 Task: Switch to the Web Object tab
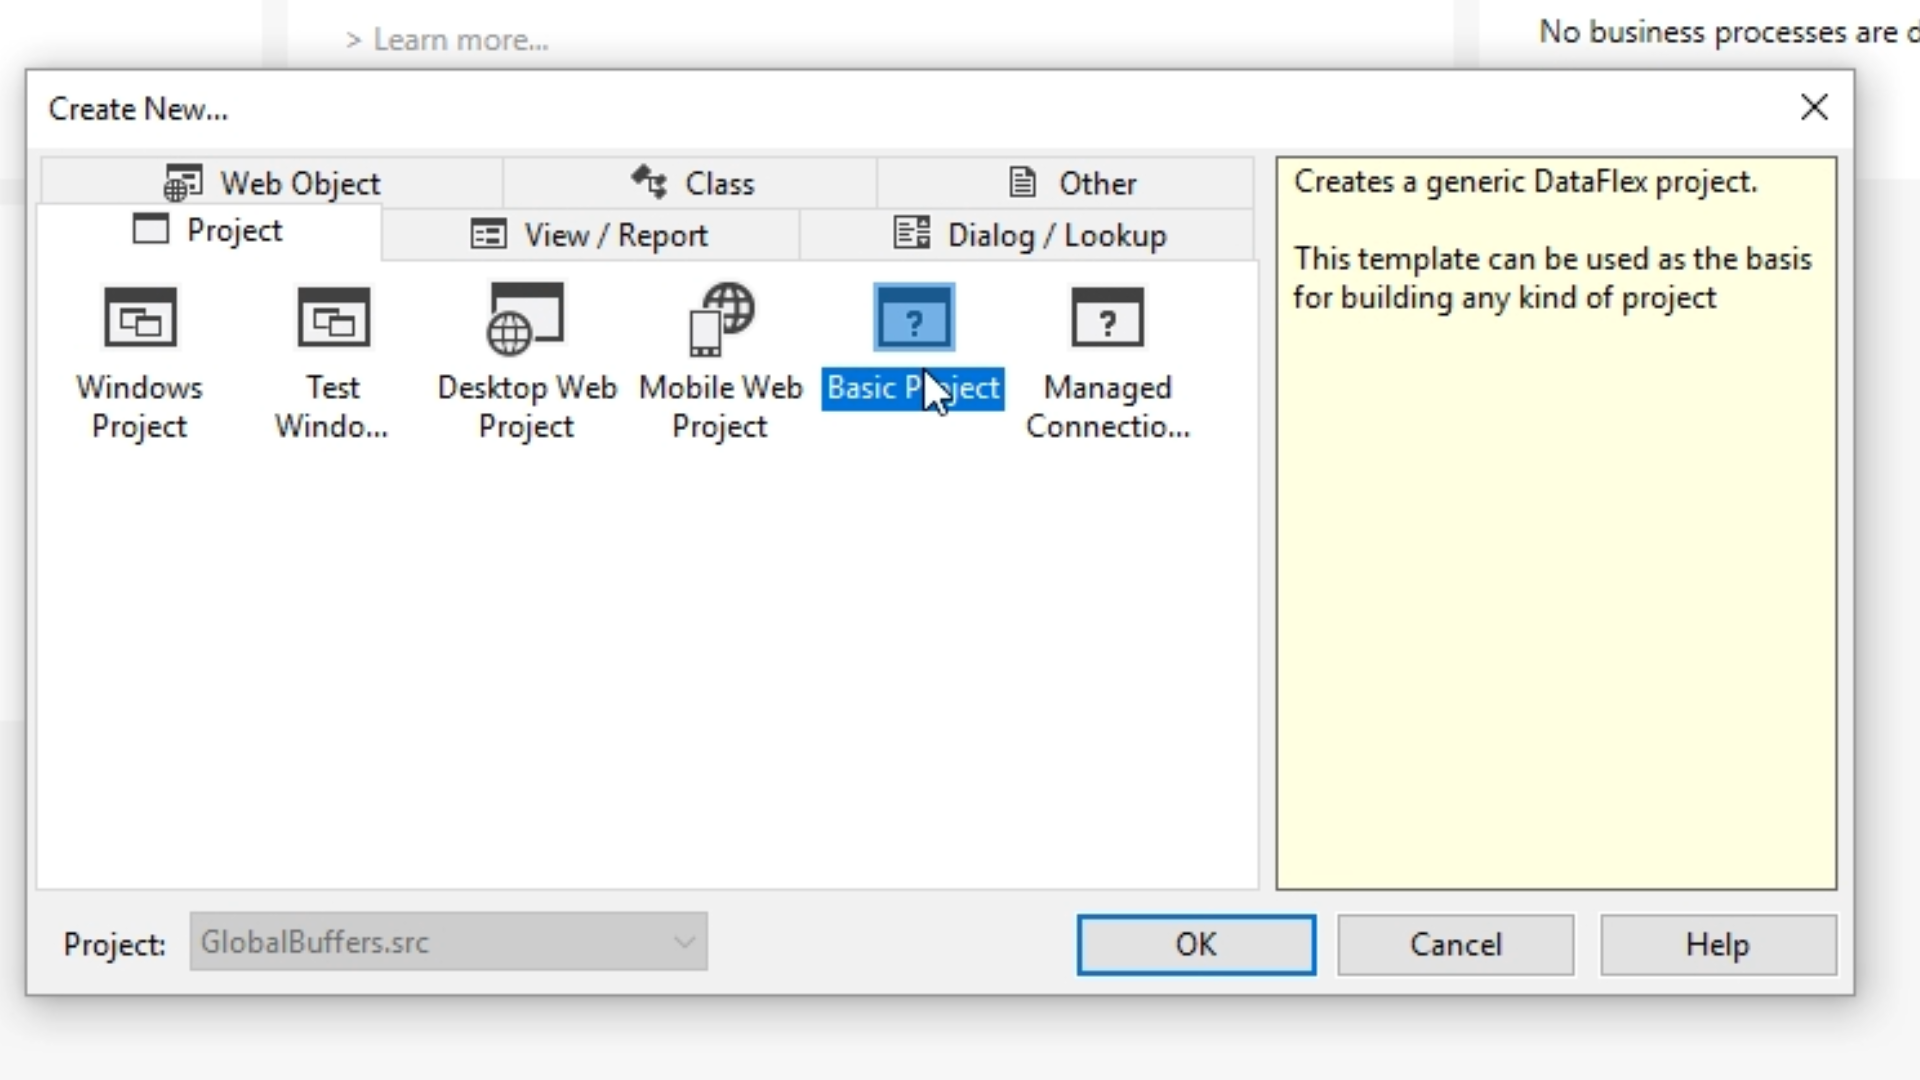click(x=272, y=183)
